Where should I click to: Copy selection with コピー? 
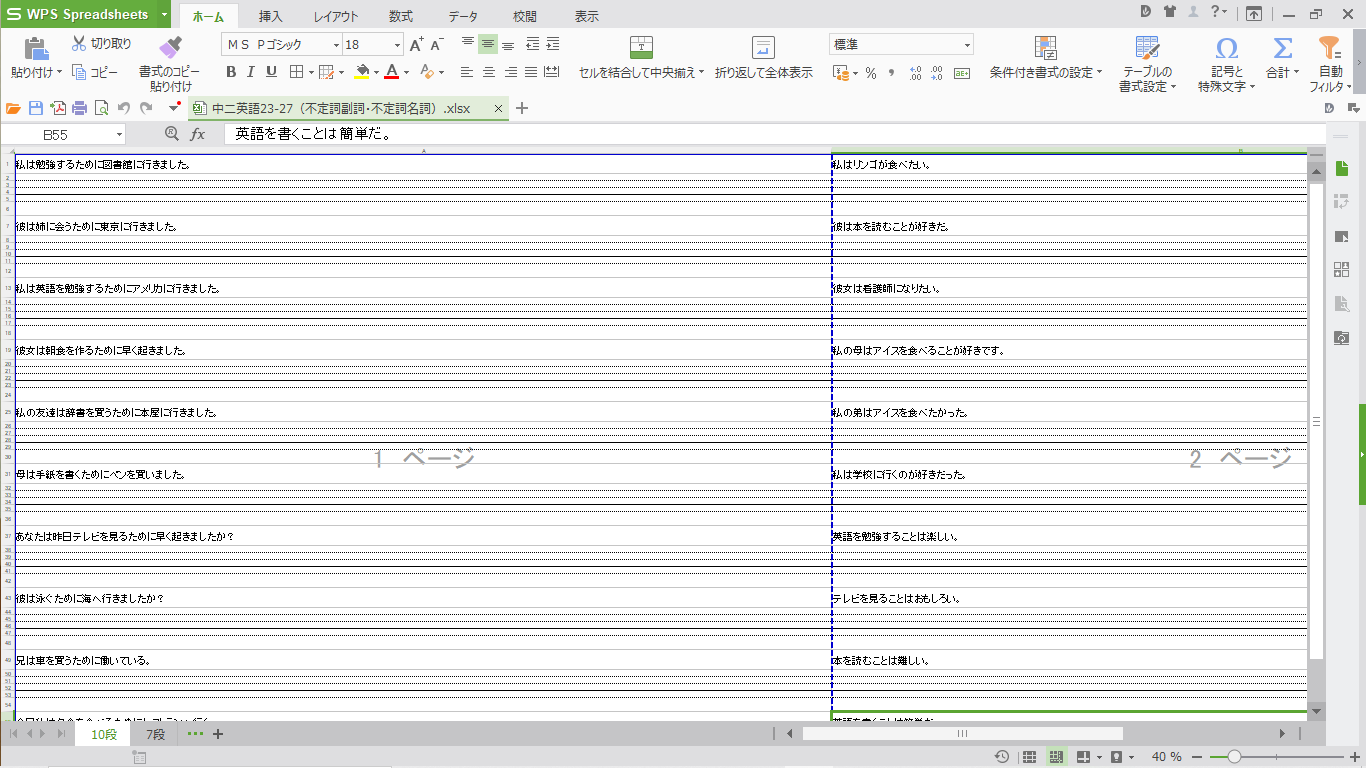(95, 72)
